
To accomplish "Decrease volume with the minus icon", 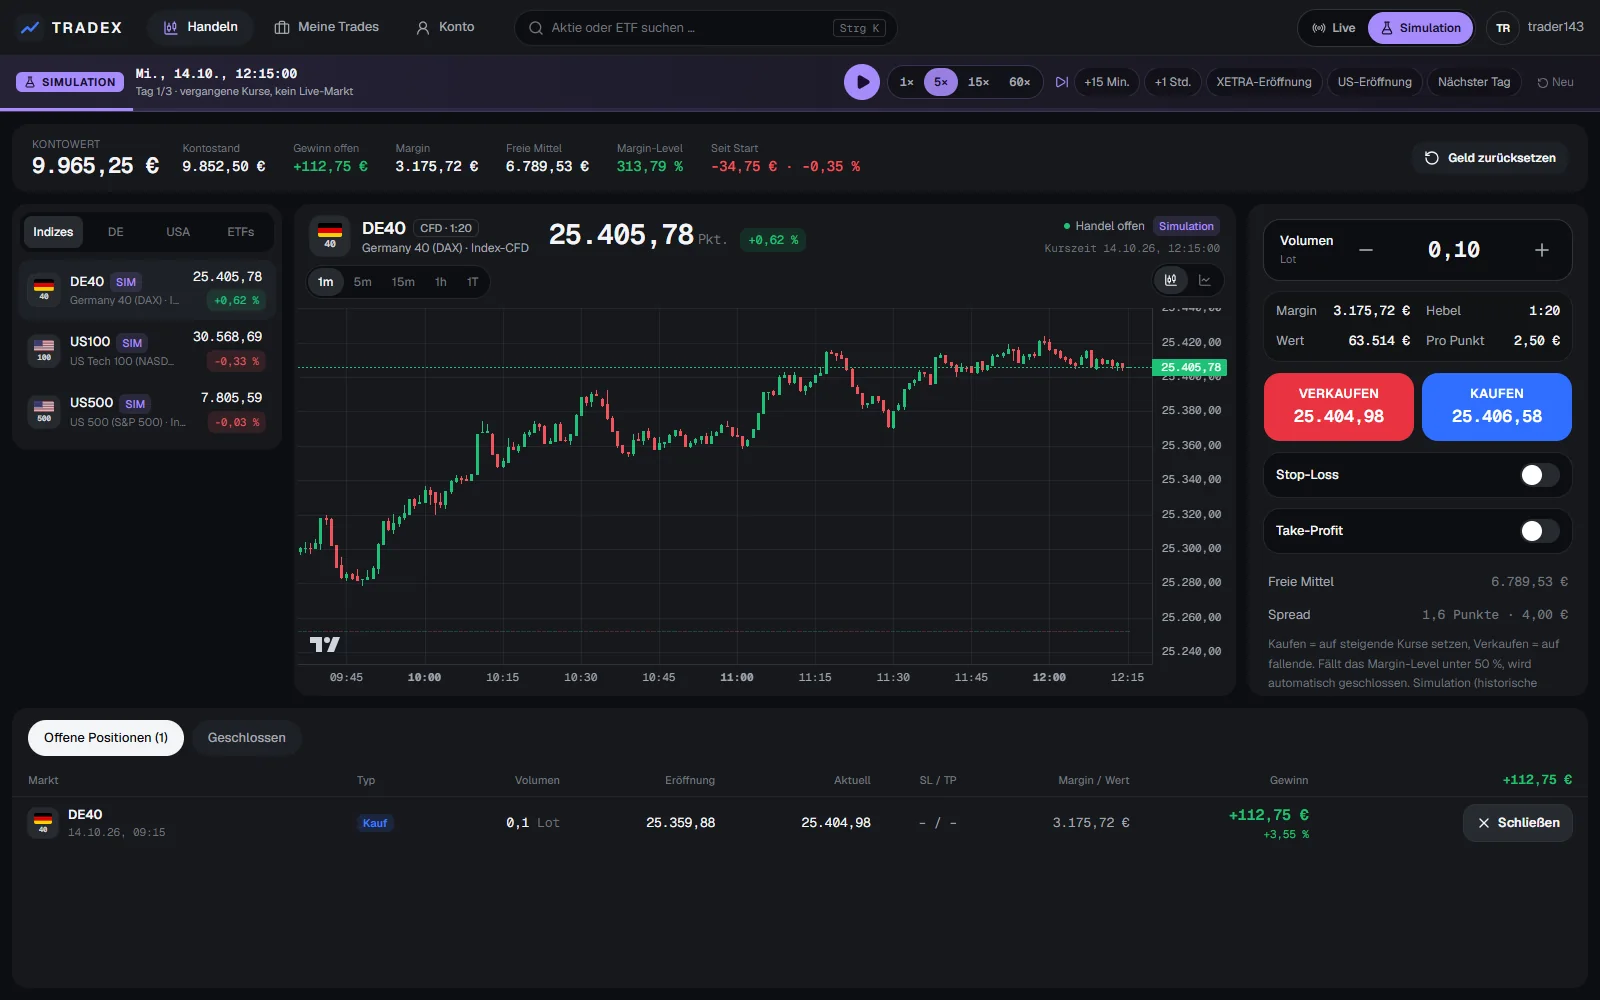I will 1366,250.
